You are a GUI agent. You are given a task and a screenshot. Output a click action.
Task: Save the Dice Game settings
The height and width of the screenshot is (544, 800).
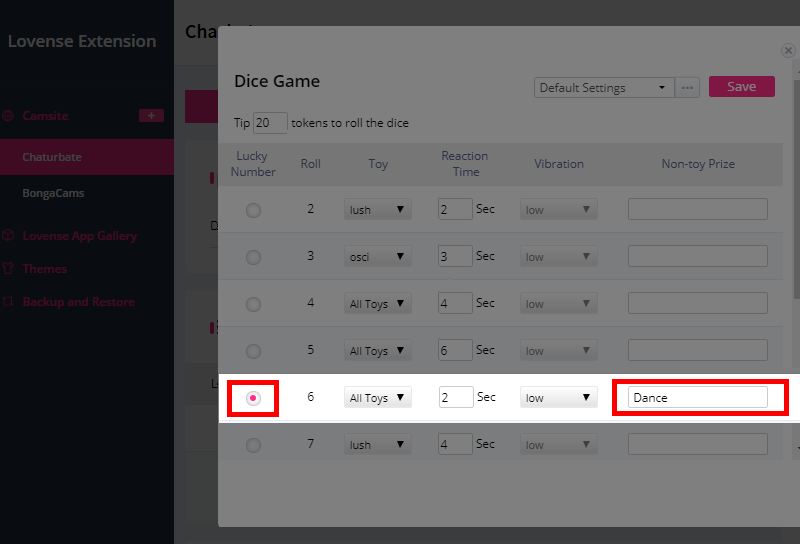741,87
